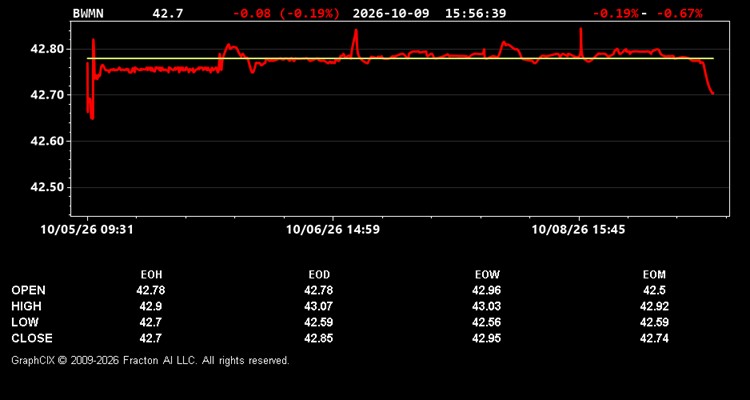Click the -0.08 (-0.19%) change value
750x400 pixels.
click(x=287, y=13)
